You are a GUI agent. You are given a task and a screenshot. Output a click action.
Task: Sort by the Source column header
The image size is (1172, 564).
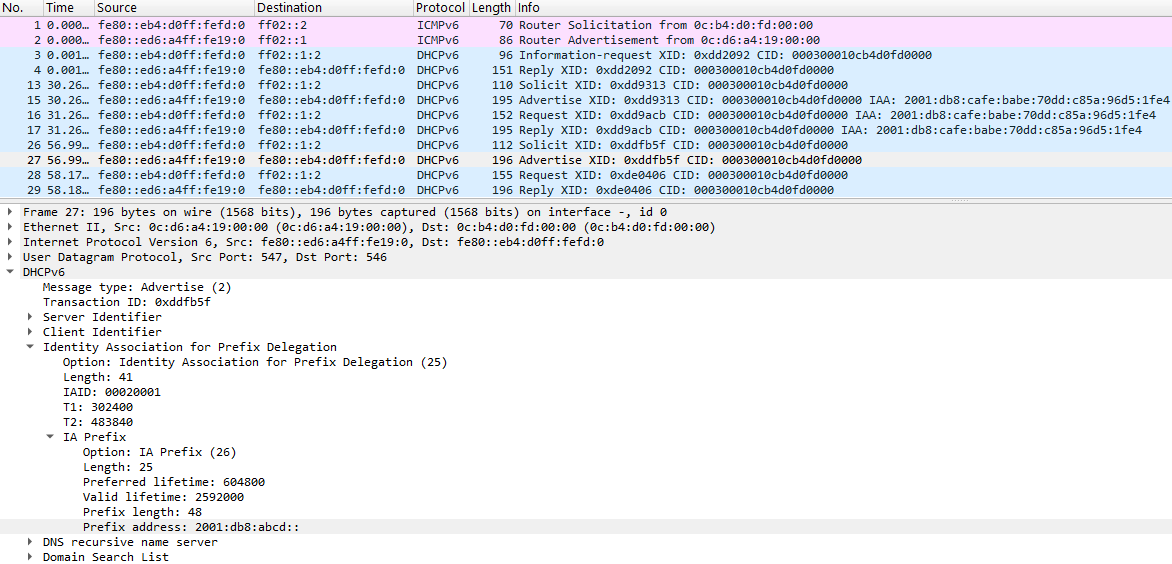[x=175, y=7]
